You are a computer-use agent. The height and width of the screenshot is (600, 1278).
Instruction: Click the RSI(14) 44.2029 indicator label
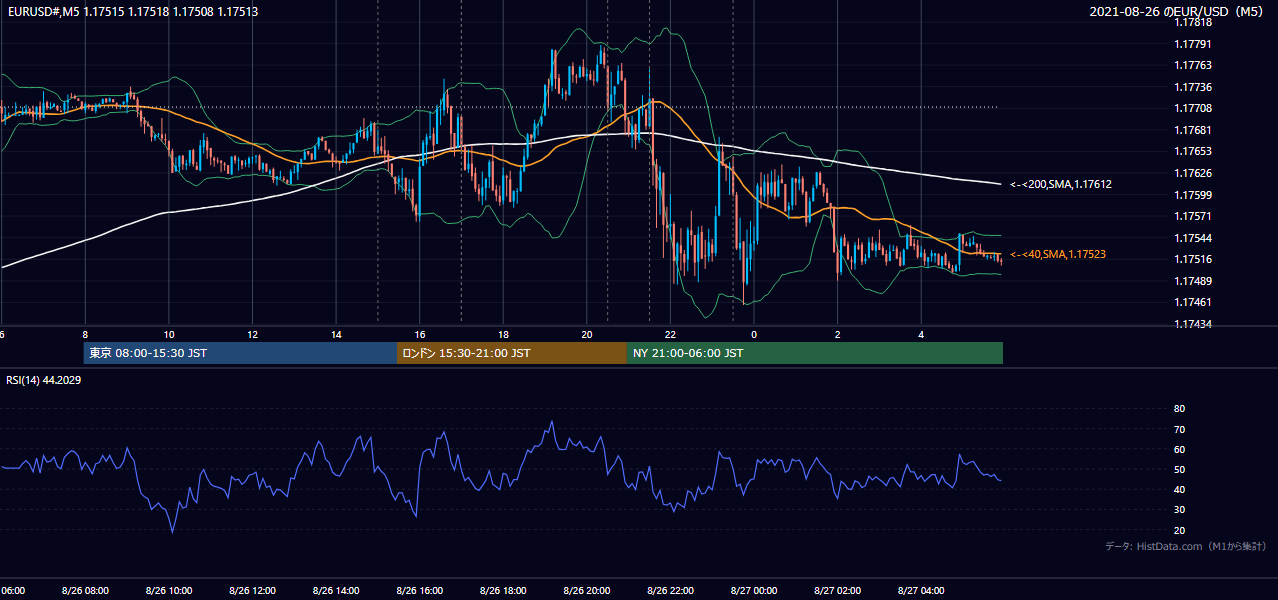(x=43, y=380)
